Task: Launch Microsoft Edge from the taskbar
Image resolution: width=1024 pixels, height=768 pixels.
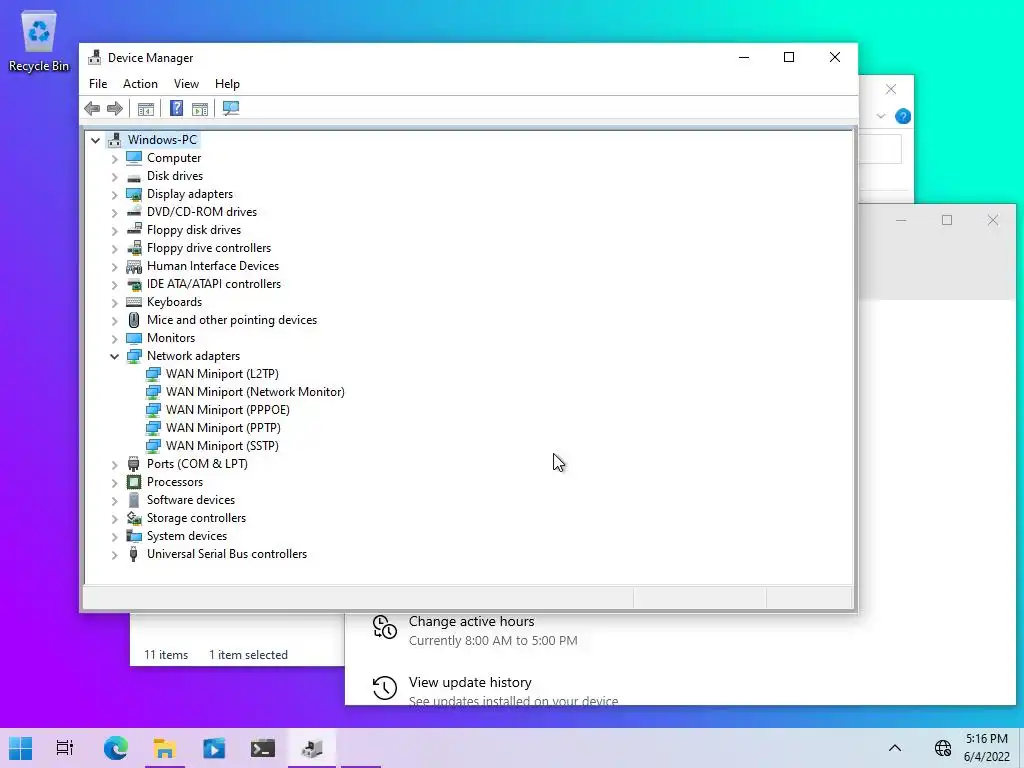Action: pyautogui.click(x=116, y=748)
